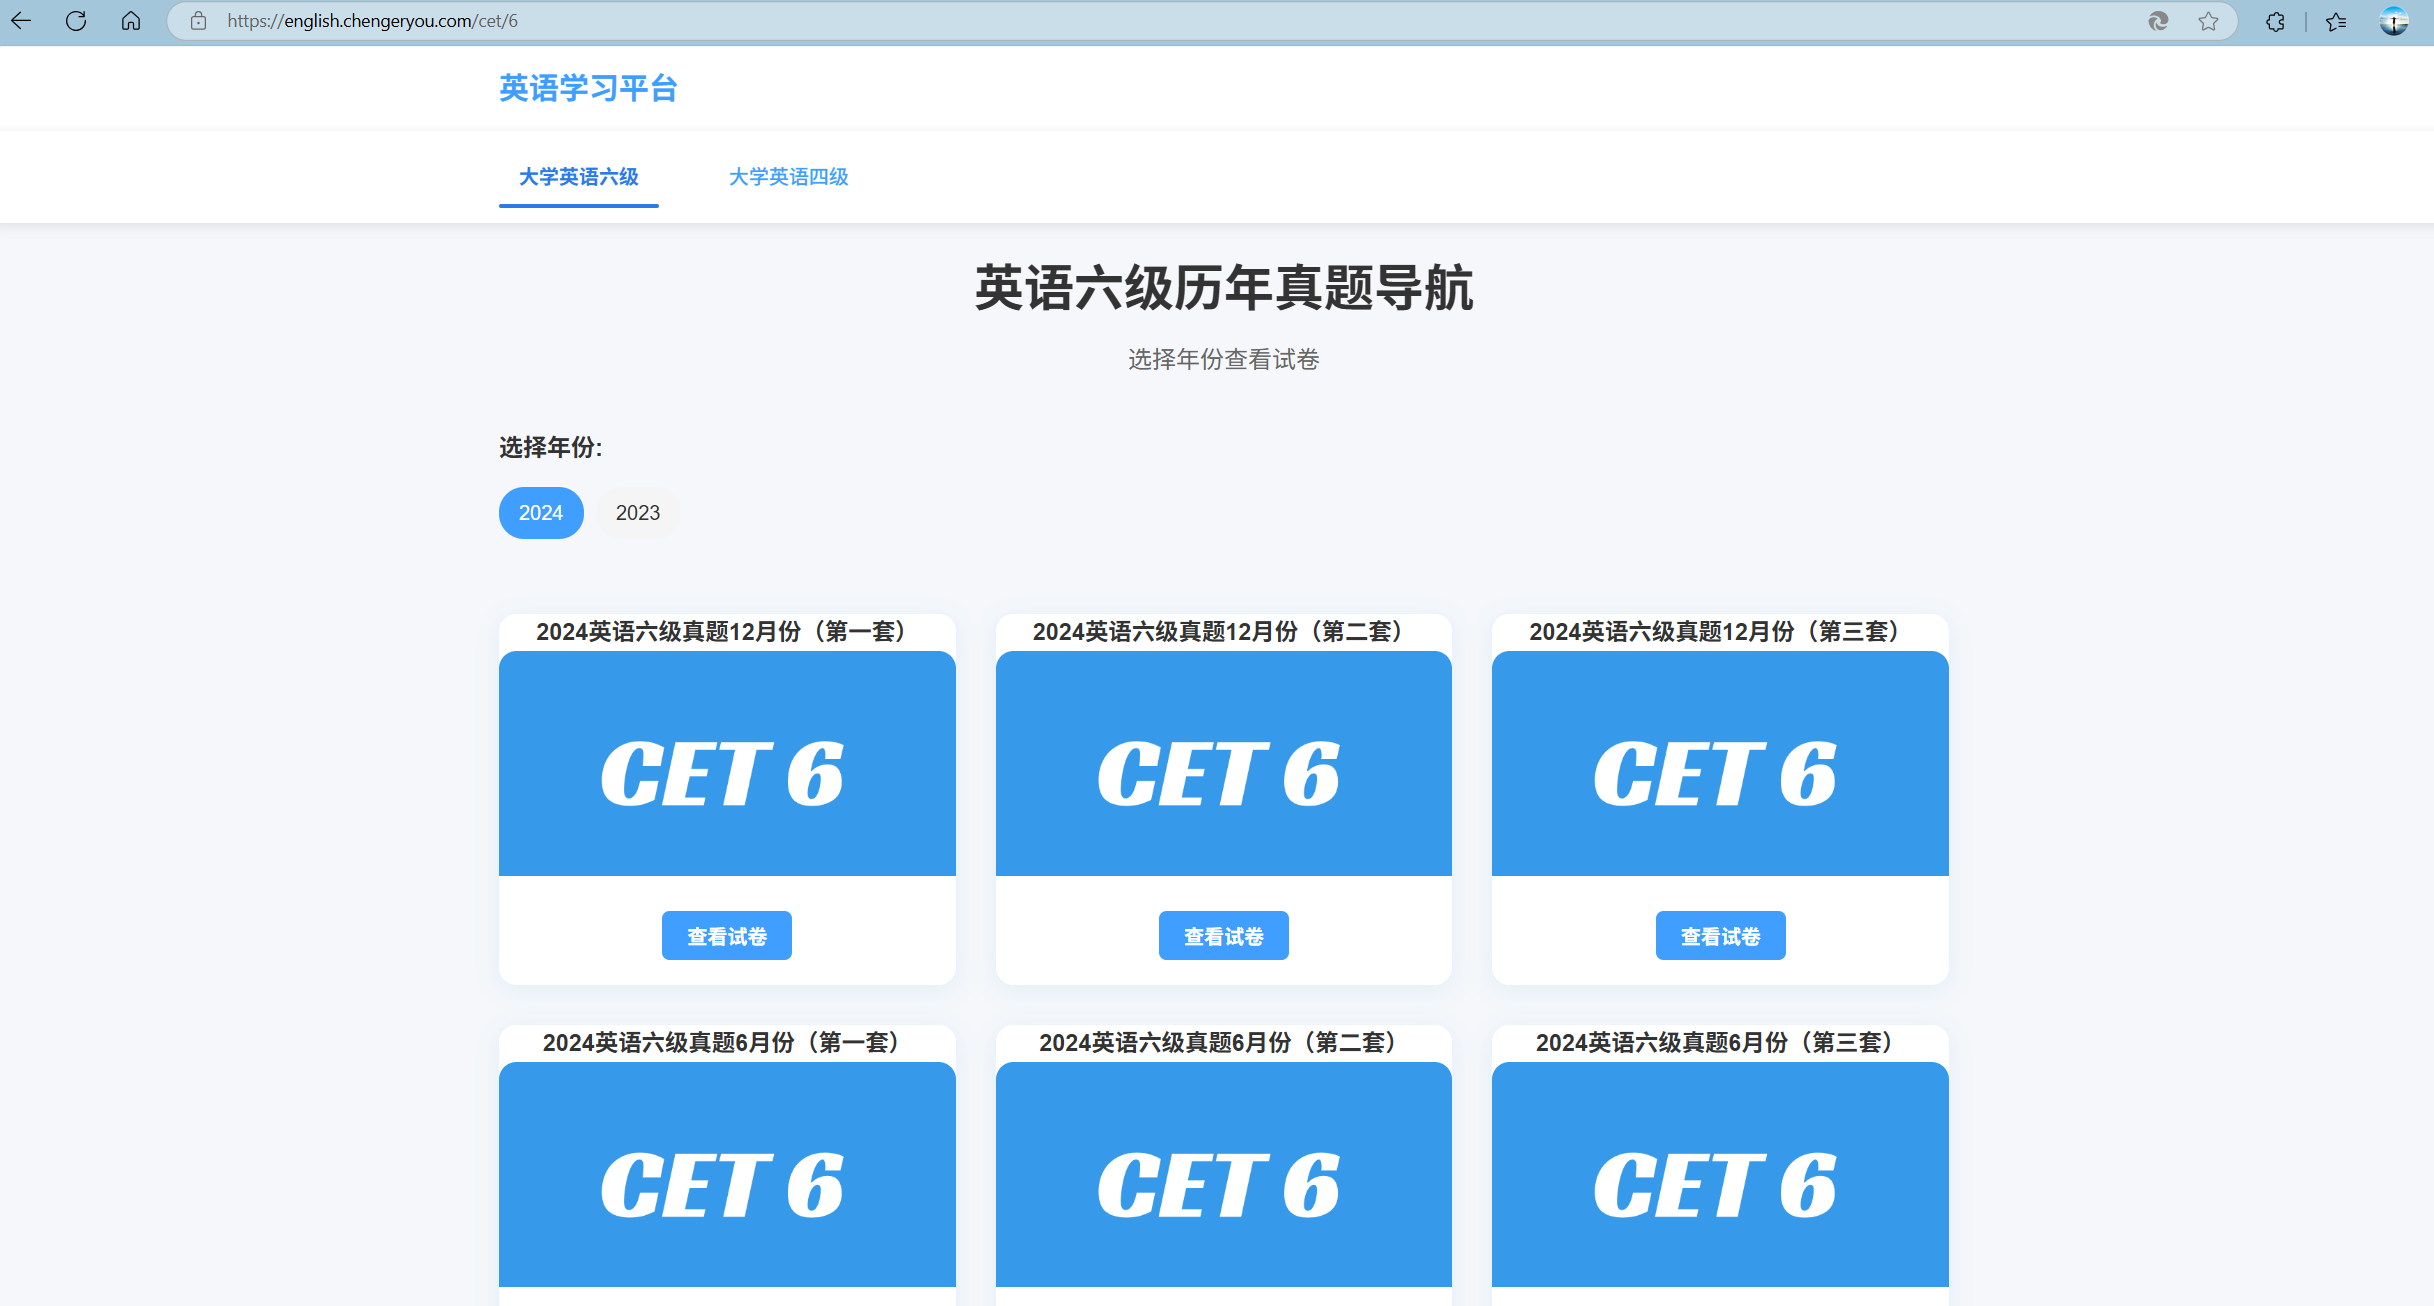
Task: Add this page to favorites via star icon
Action: tap(2206, 20)
